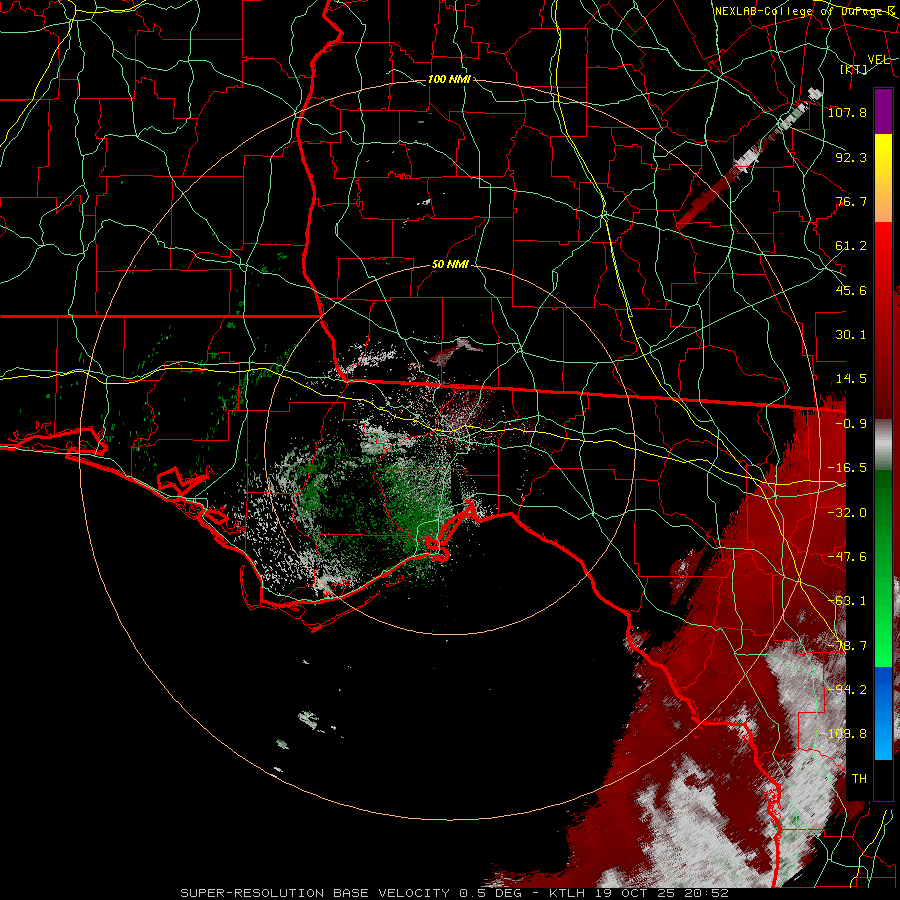Image resolution: width=900 pixels, height=900 pixels.
Task: Click the -78.7 velocity scale value
Action: click(x=847, y=646)
